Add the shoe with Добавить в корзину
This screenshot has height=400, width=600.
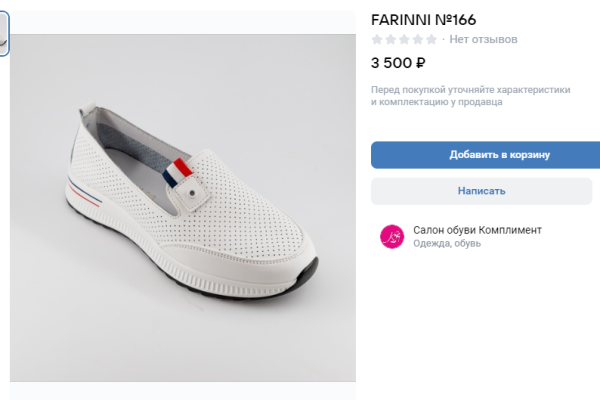[485, 155]
